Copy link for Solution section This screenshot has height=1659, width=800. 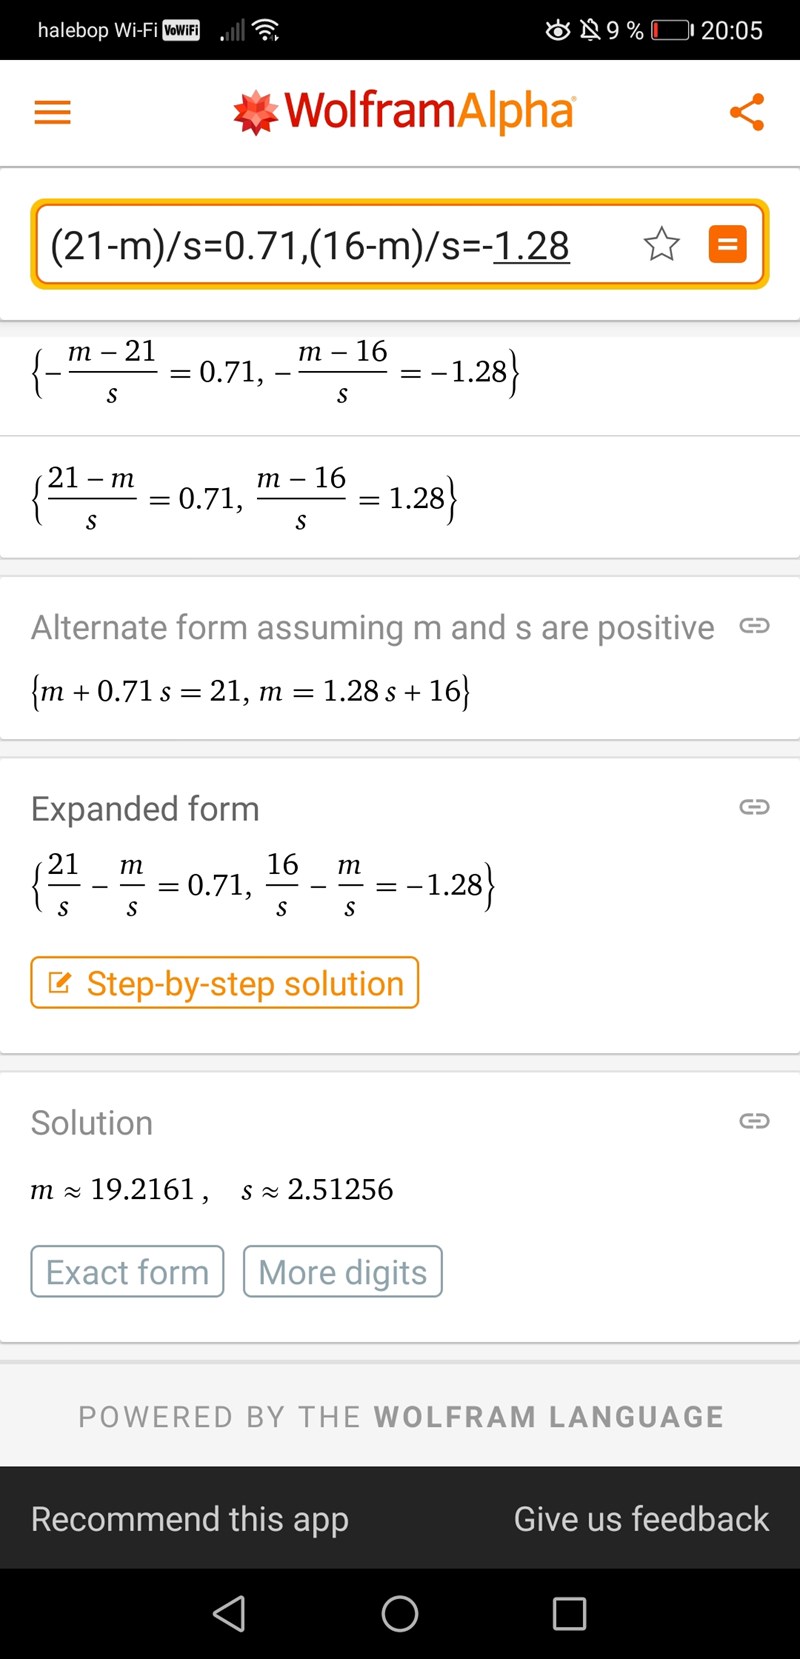tap(754, 1121)
